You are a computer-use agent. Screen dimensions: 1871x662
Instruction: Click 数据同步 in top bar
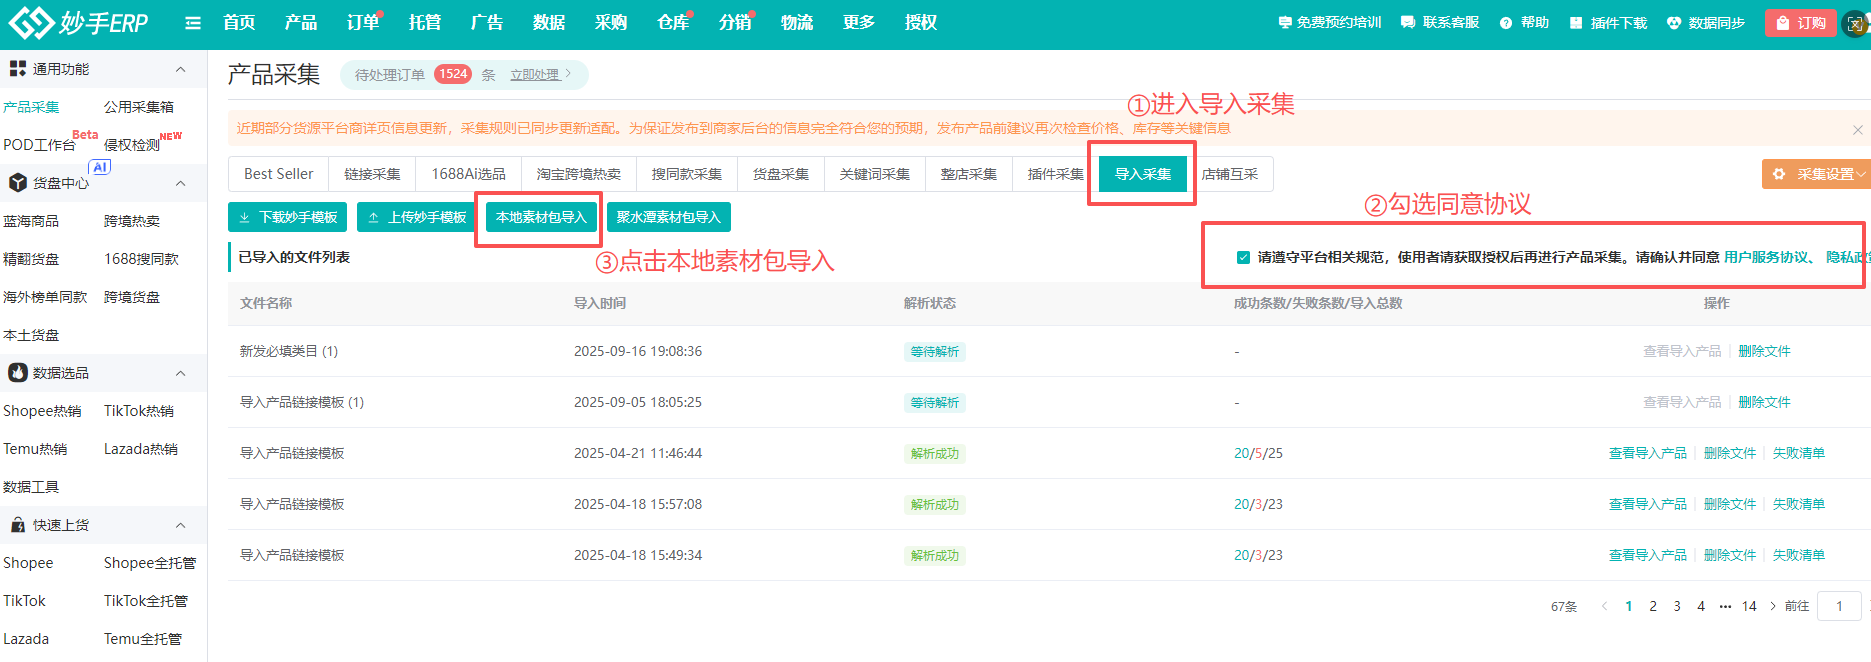coord(1706,22)
